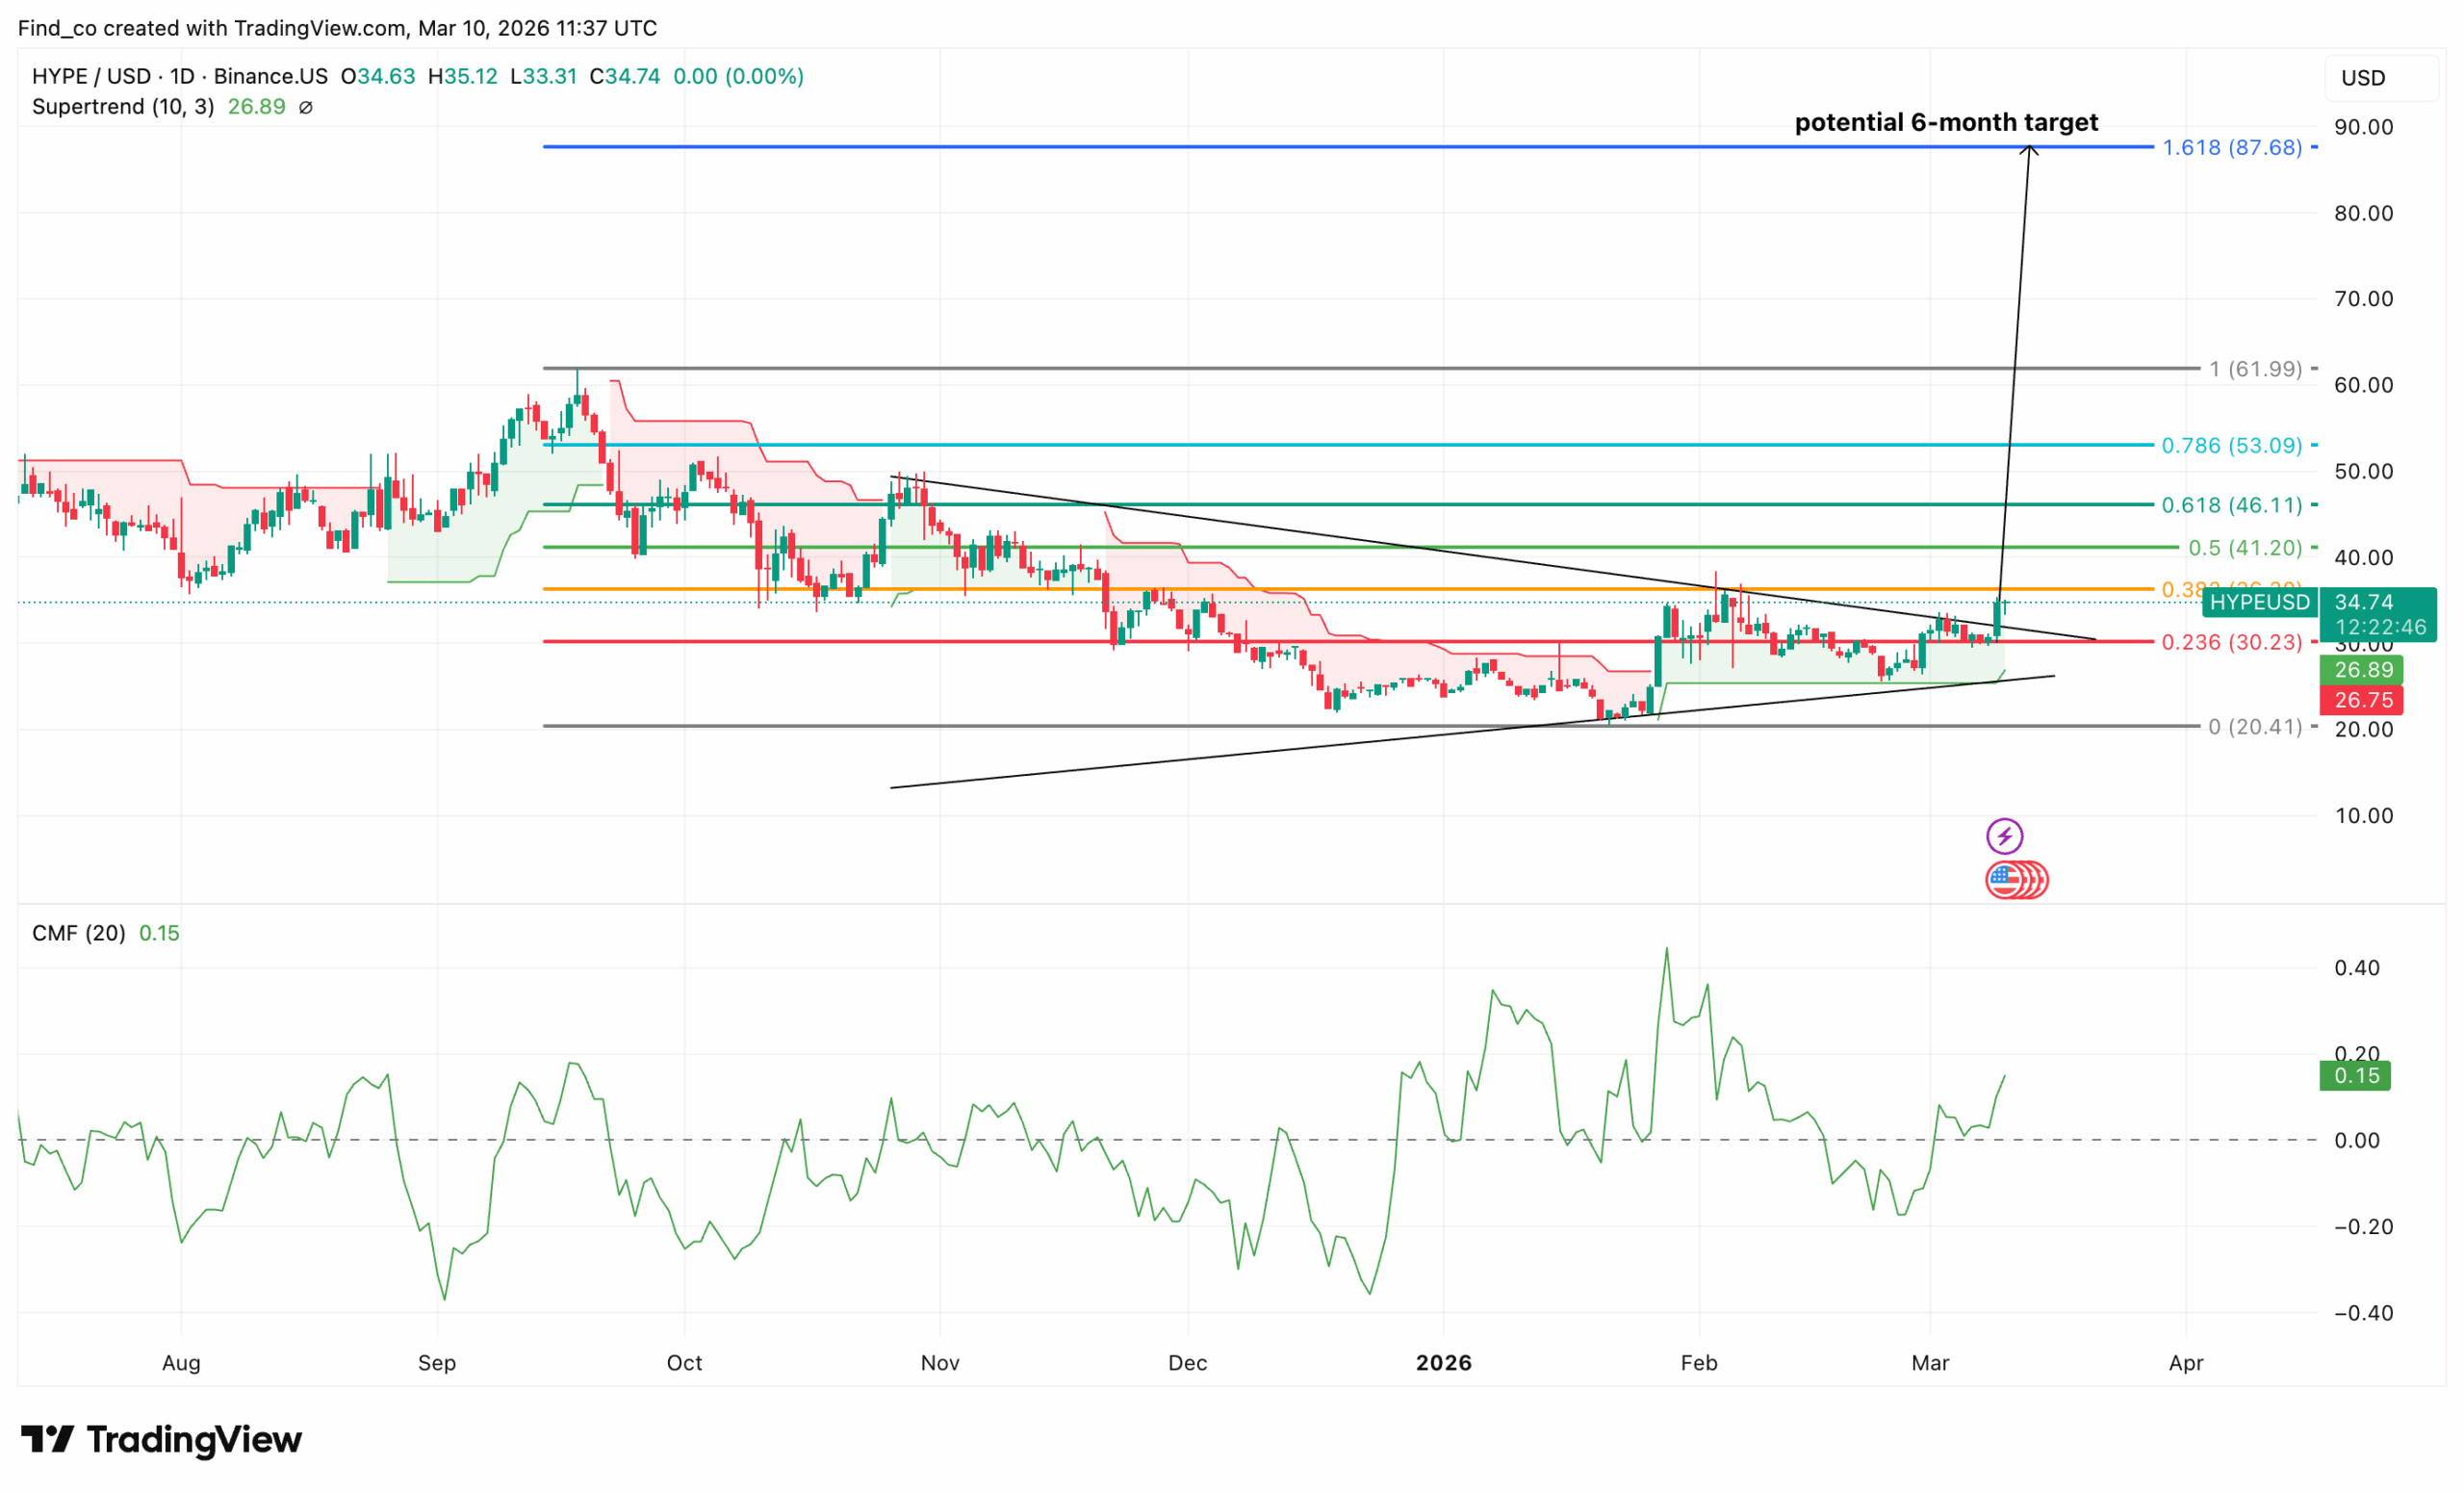
Task: Click the Aug label on time axis
Action: pyautogui.click(x=181, y=1363)
